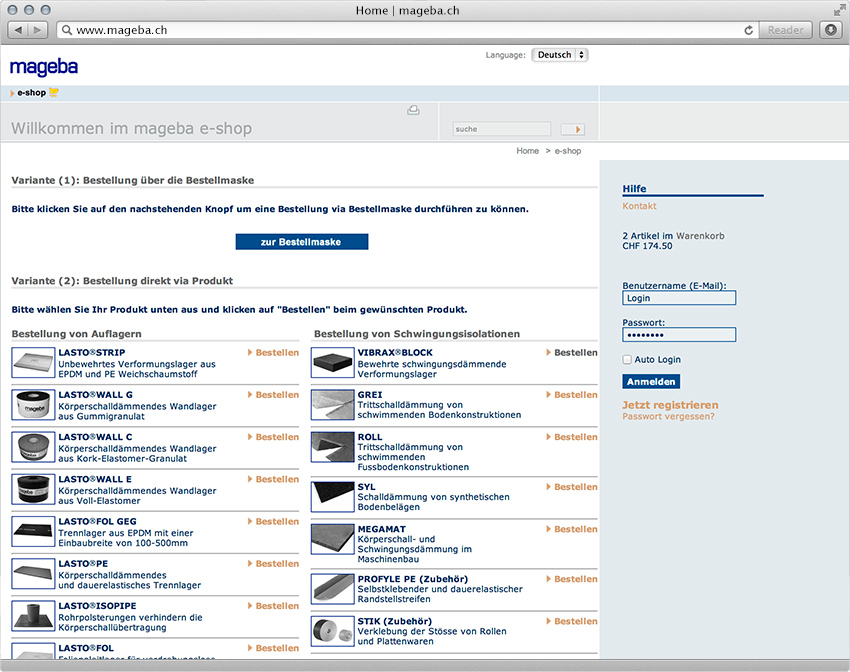Open the LASTO®ISOPIPE product thumbnail
This screenshot has width=850, height=672.
[33, 616]
